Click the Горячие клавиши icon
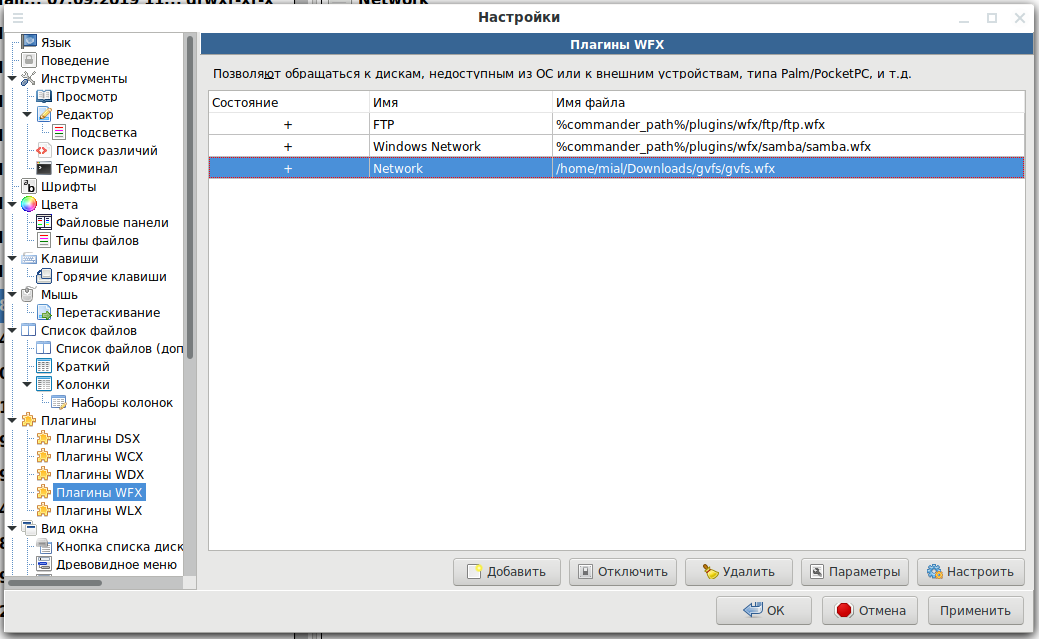The height and width of the screenshot is (639, 1039). [44, 276]
